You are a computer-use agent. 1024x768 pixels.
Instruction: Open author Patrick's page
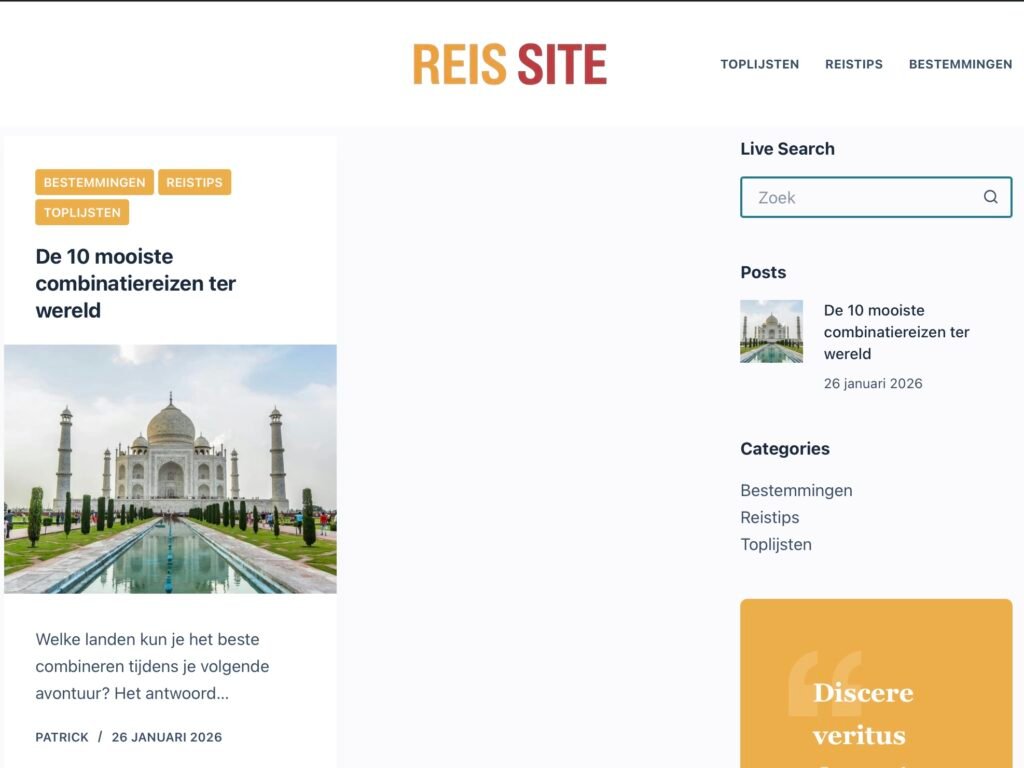(x=61, y=737)
